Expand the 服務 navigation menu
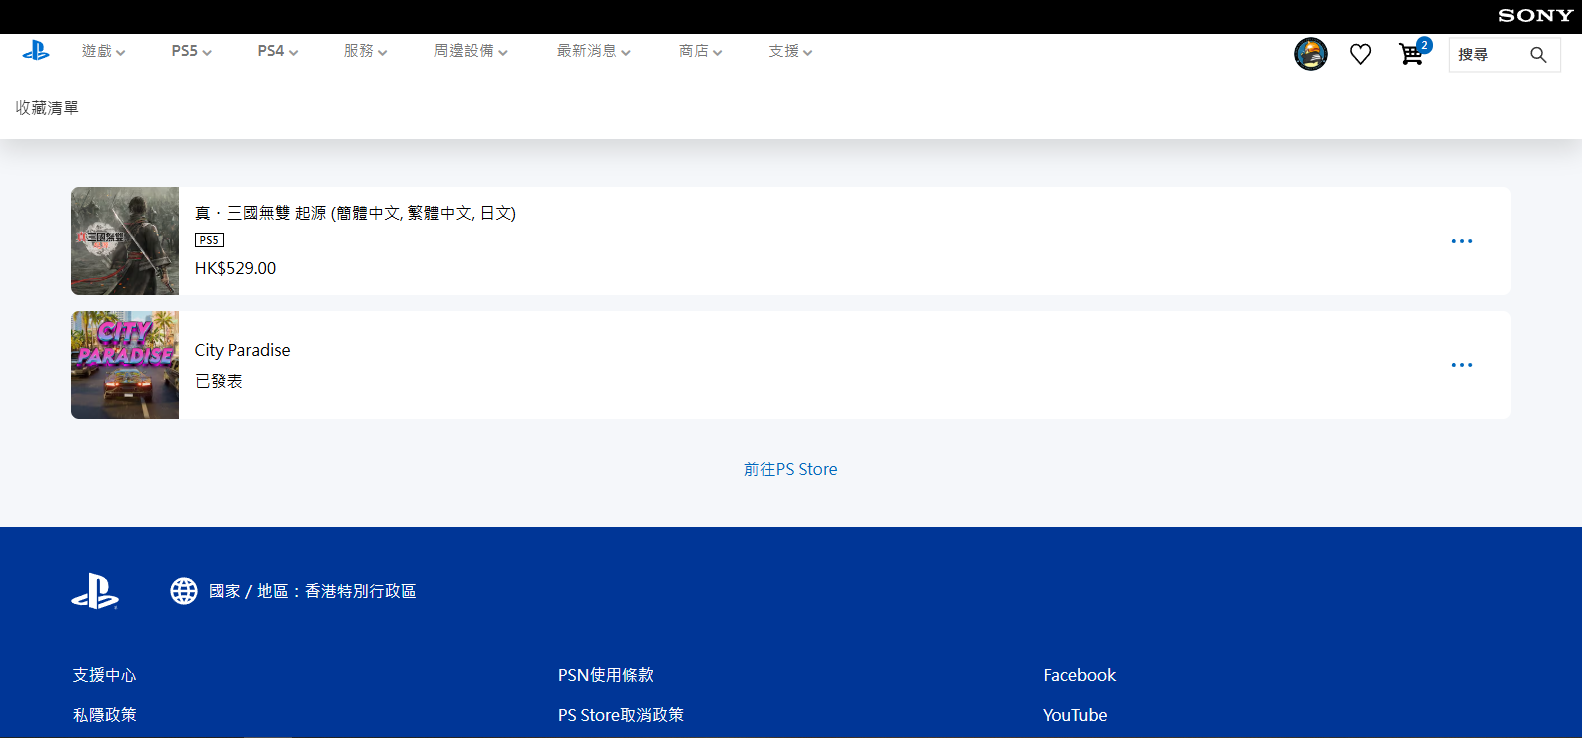The height and width of the screenshot is (738, 1582). click(x=365, y=51)
